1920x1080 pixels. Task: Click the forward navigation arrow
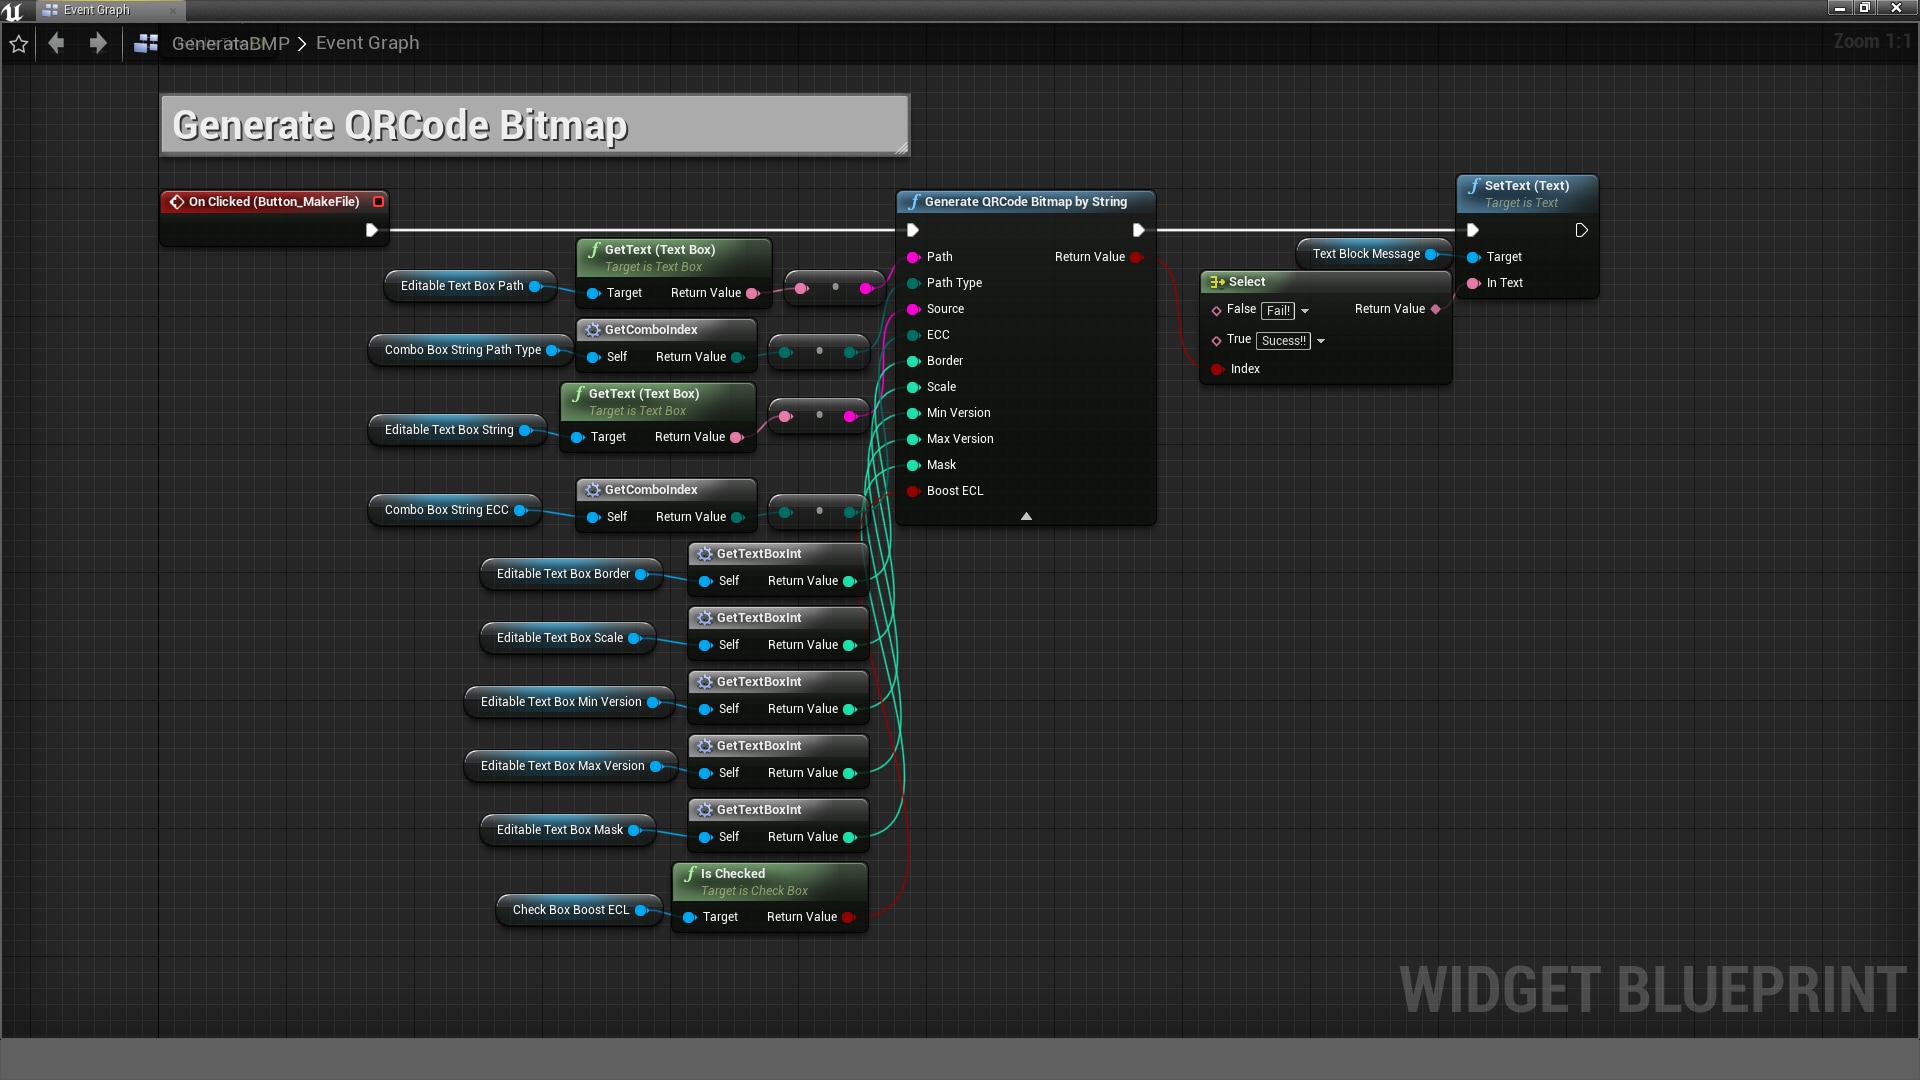tap(97, 43)
